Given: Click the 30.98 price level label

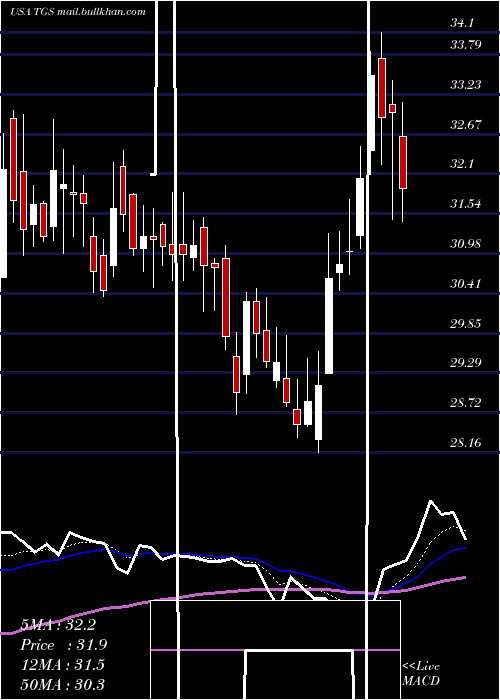Looking at the screenshot, I should coord(466,244).
